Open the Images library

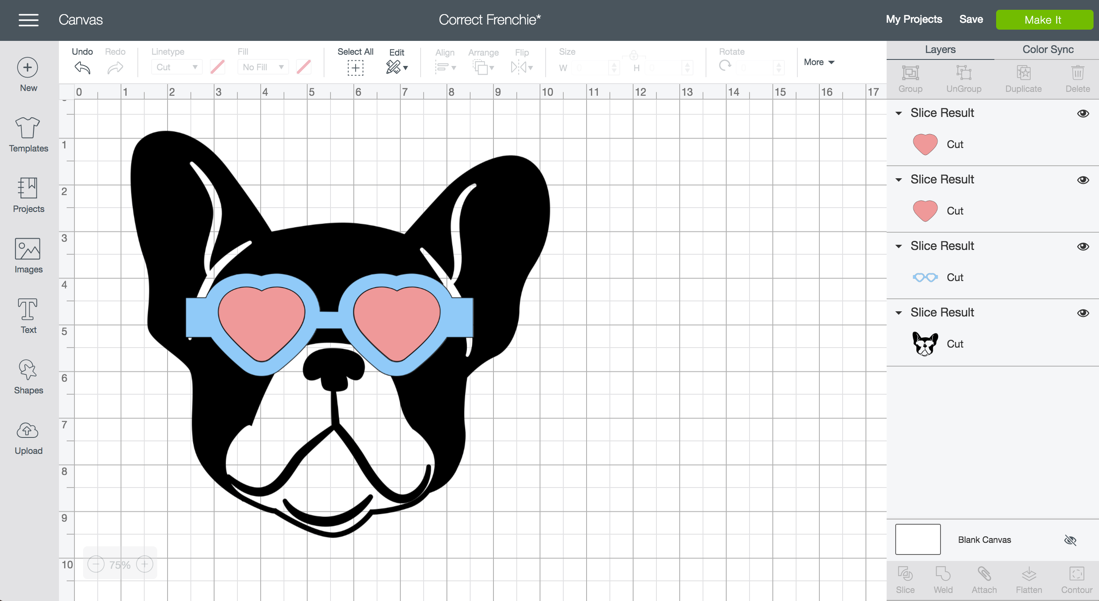pyautogui.click(x=28, y=255)
